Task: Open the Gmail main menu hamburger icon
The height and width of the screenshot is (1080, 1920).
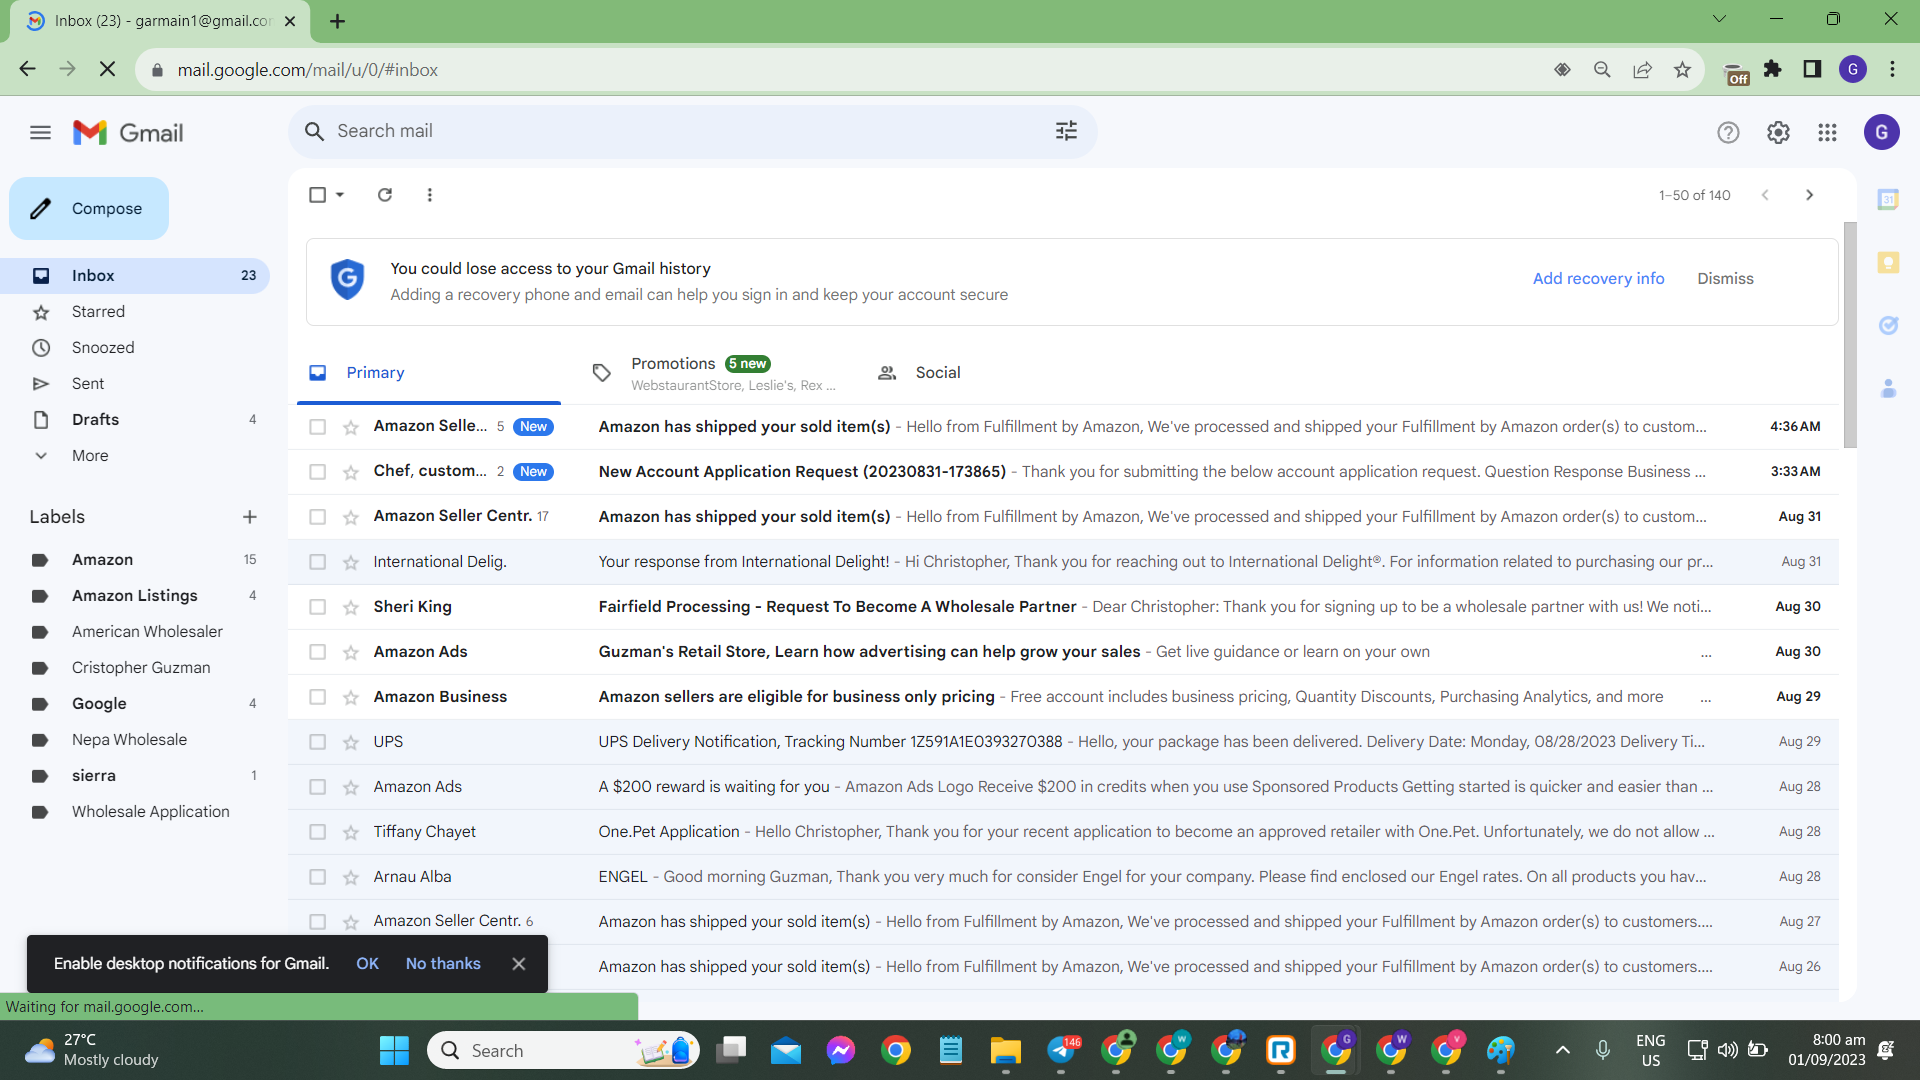Action: coord(40,132)
